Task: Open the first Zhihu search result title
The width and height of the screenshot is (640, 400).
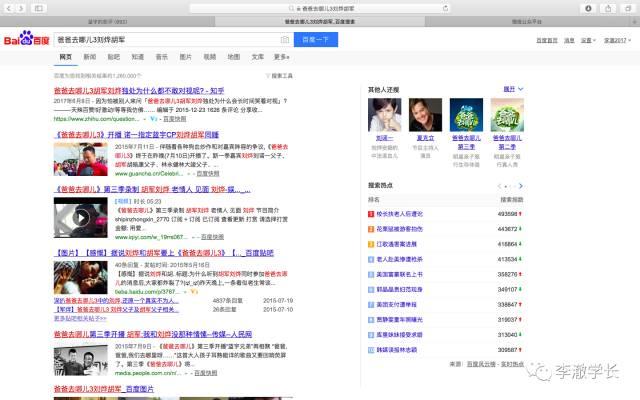Action: coord(139,91)
